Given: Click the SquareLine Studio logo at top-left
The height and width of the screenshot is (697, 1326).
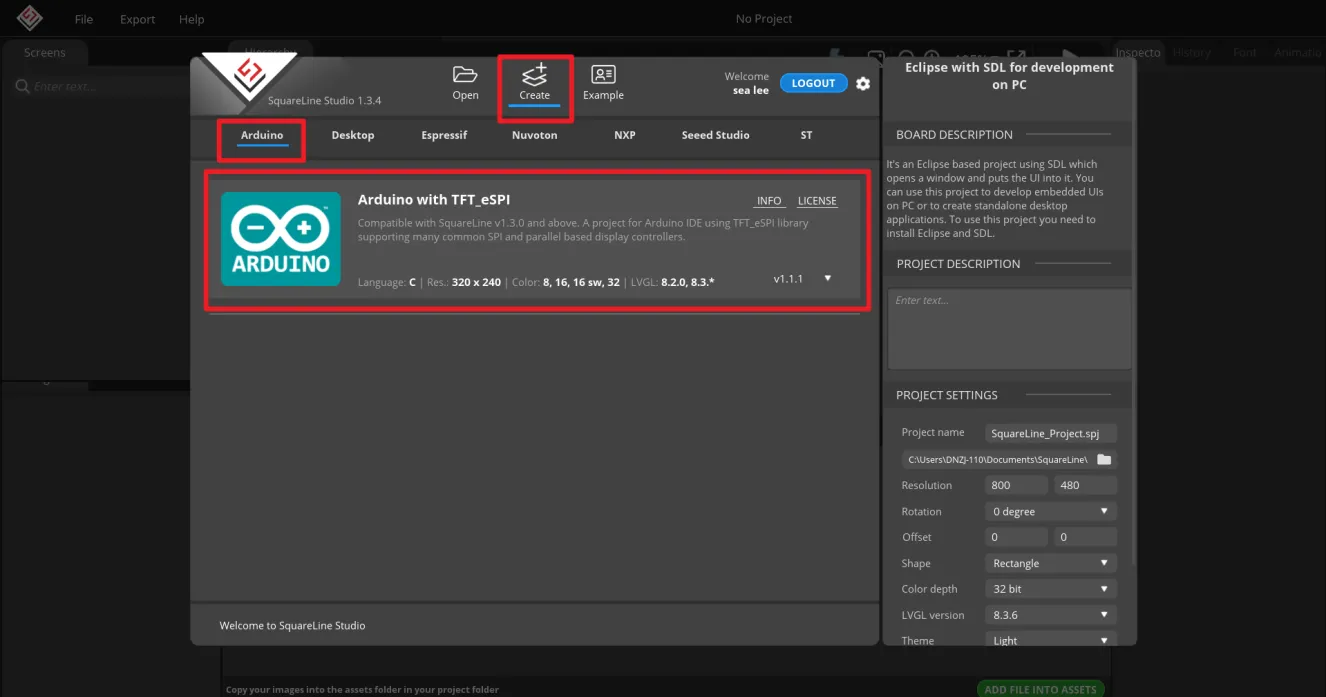Looking at the screenshot, I should pos(29,18).
